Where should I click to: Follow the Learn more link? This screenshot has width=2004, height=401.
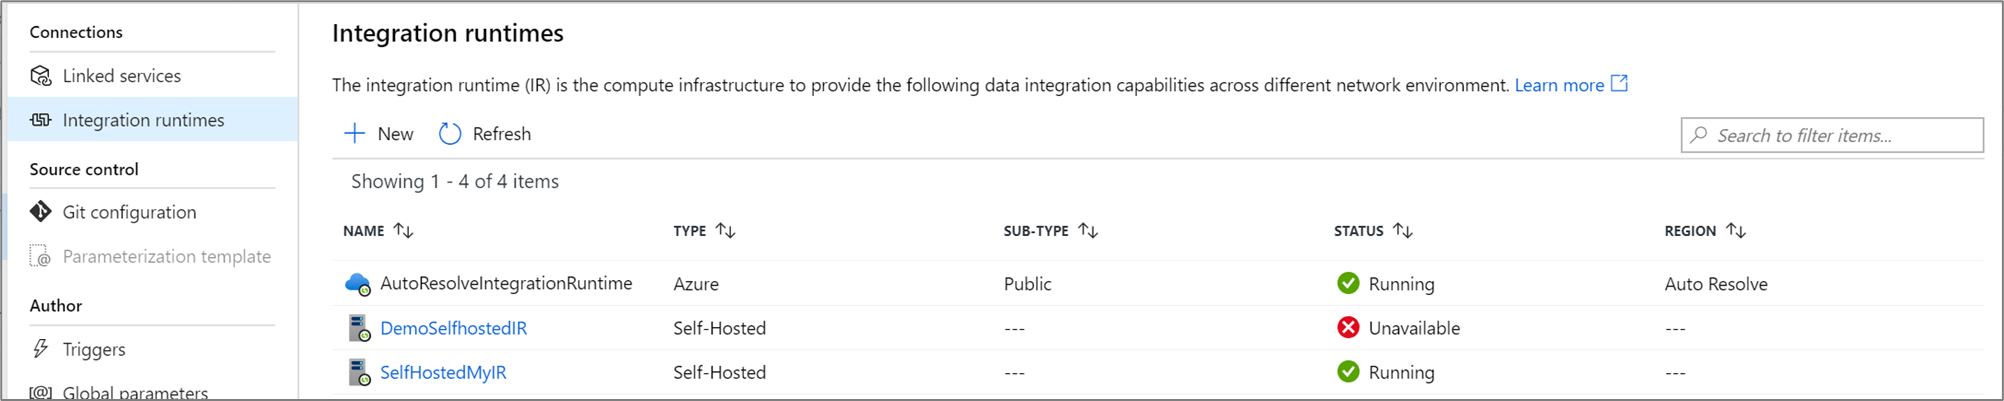(1559, 85)
